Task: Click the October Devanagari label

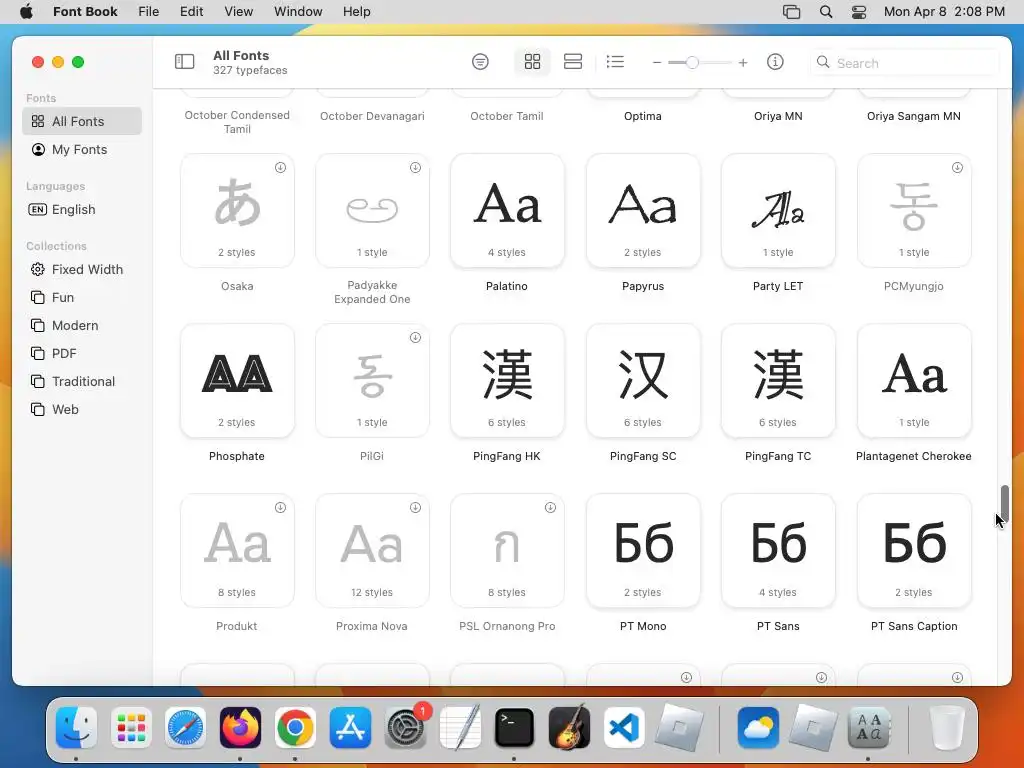Action: [372, 116]
